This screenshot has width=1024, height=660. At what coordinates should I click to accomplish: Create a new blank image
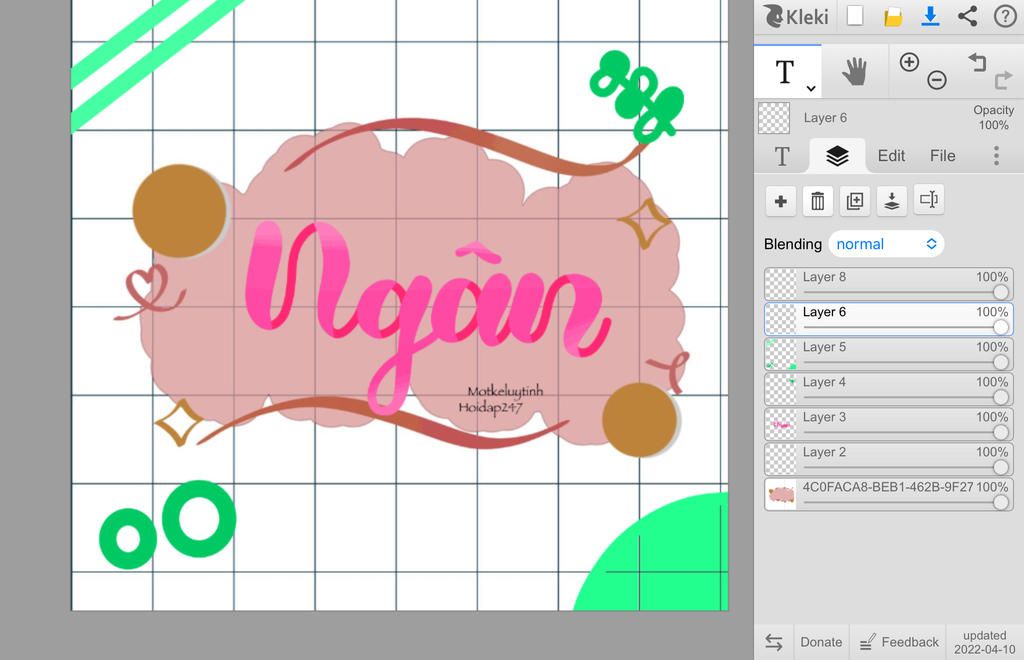[855, 16]
